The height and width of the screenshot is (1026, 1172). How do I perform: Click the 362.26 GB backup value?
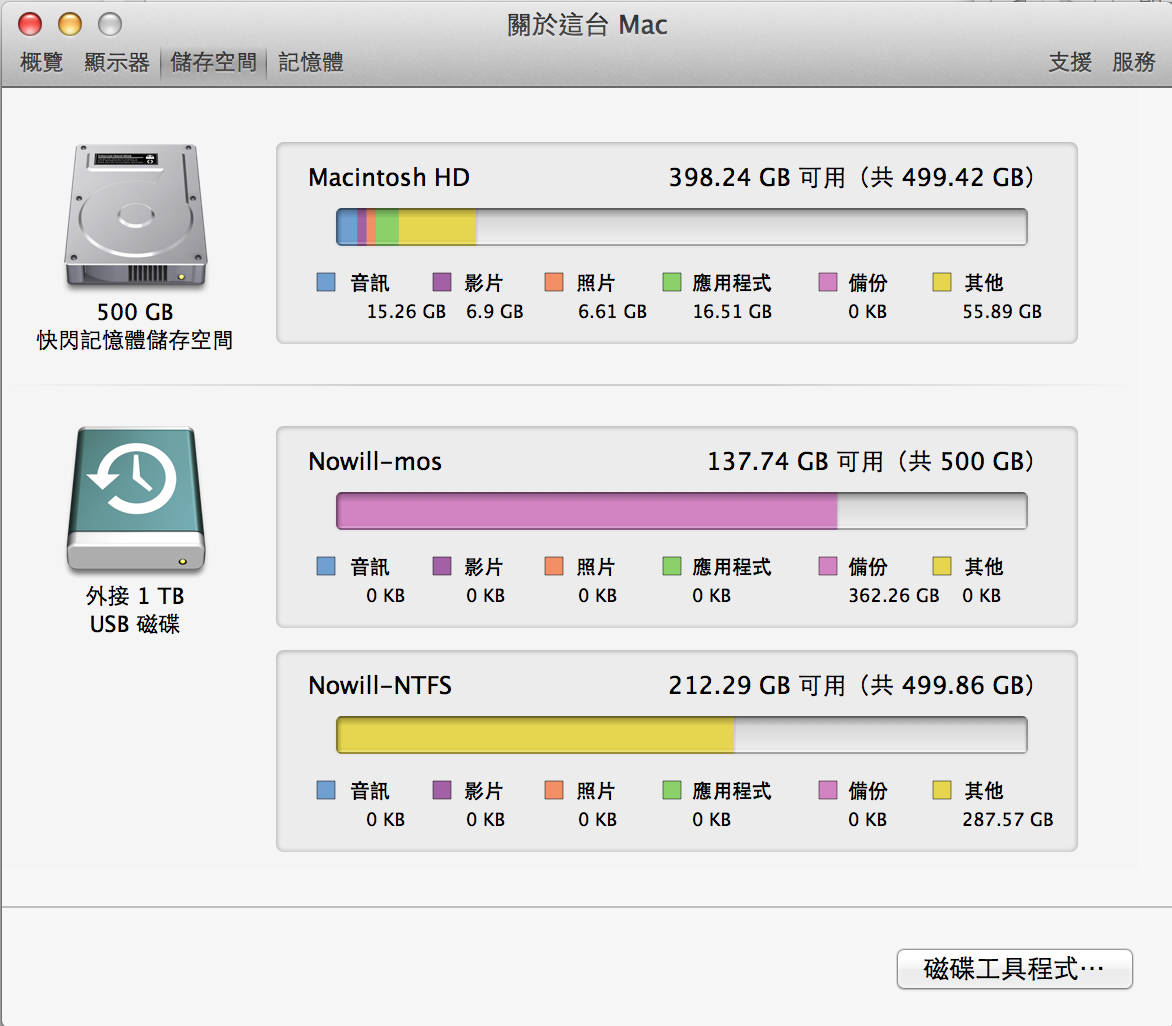pos(893,596)
